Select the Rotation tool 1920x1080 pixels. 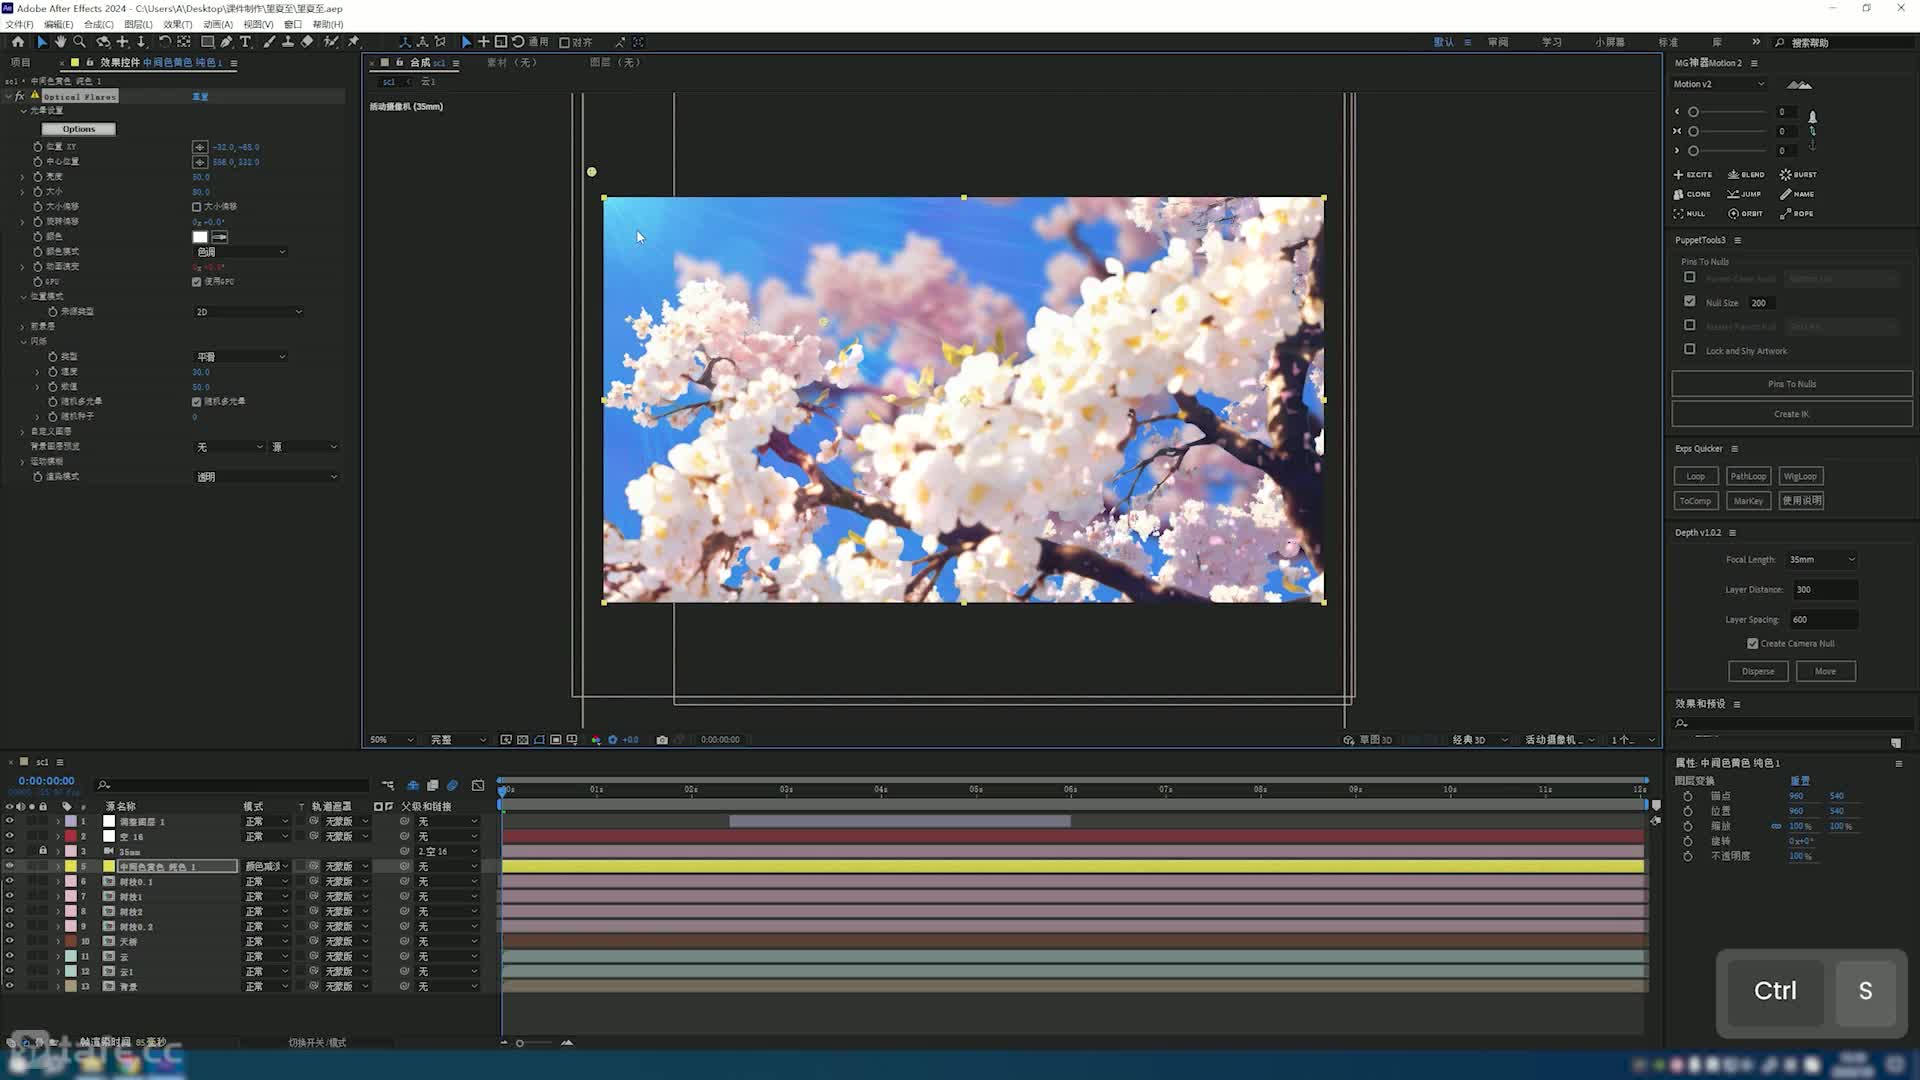coord(165,42)
